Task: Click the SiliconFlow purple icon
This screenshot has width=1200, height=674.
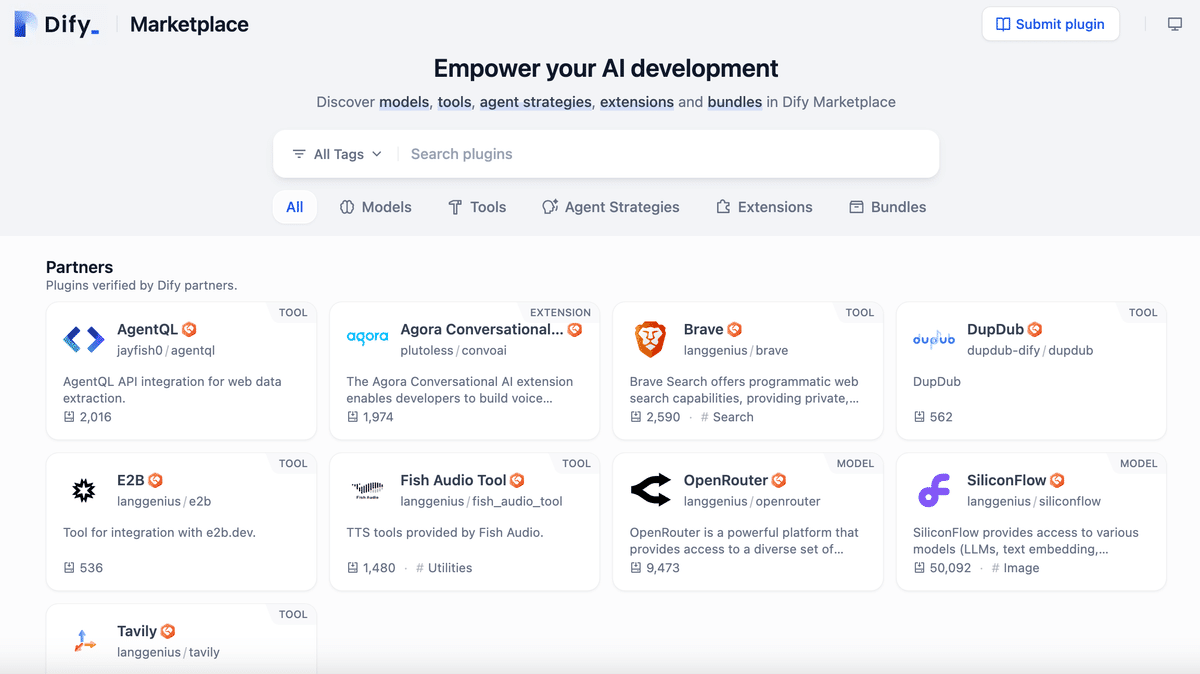Action: coord(933,490)
